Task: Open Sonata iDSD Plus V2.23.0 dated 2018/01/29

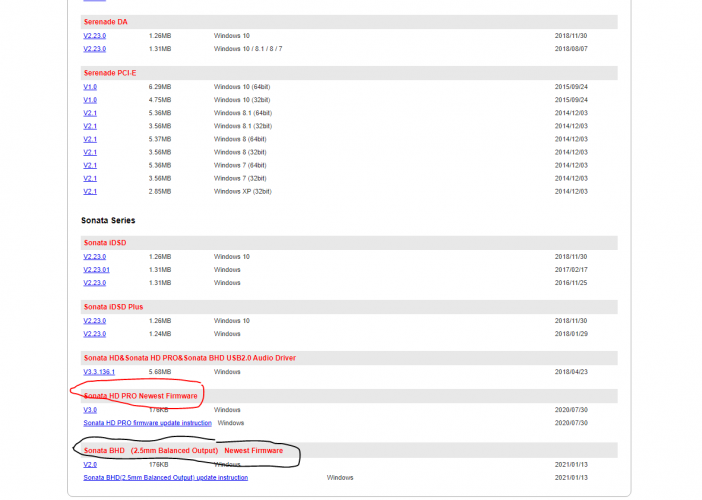Action: click(94, 333)
